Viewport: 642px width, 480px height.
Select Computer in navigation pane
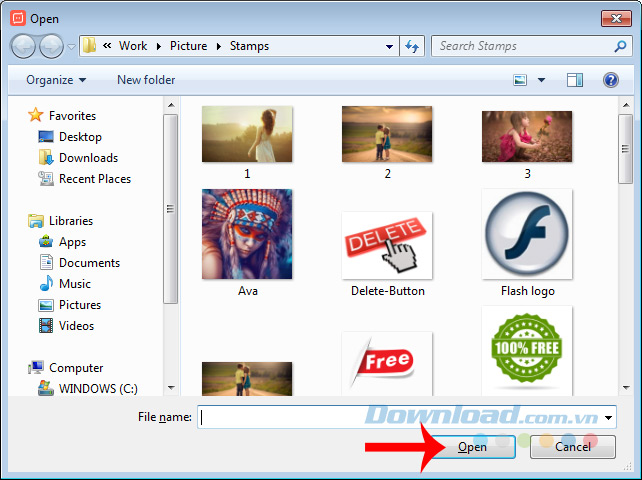pyautogui.click(x=76, y=368)
